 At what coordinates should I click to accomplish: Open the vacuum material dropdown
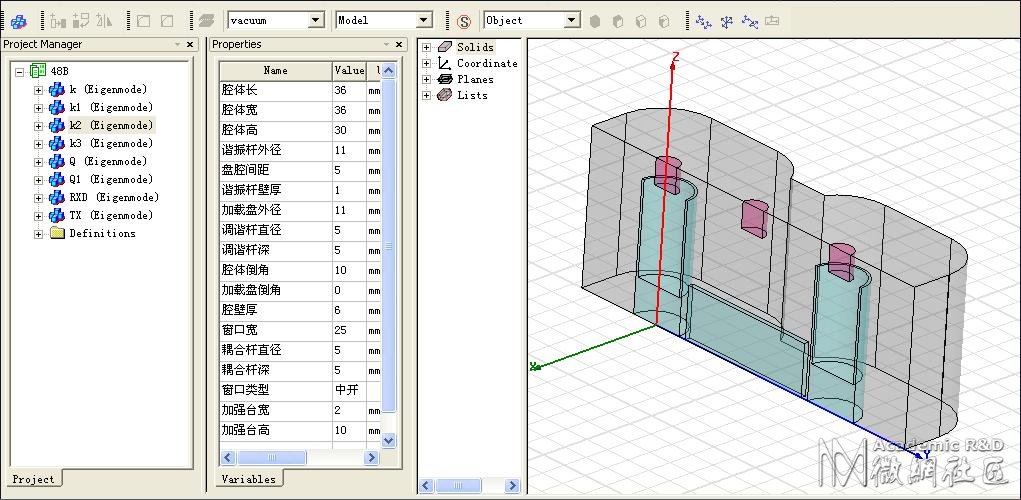[316, 20]
